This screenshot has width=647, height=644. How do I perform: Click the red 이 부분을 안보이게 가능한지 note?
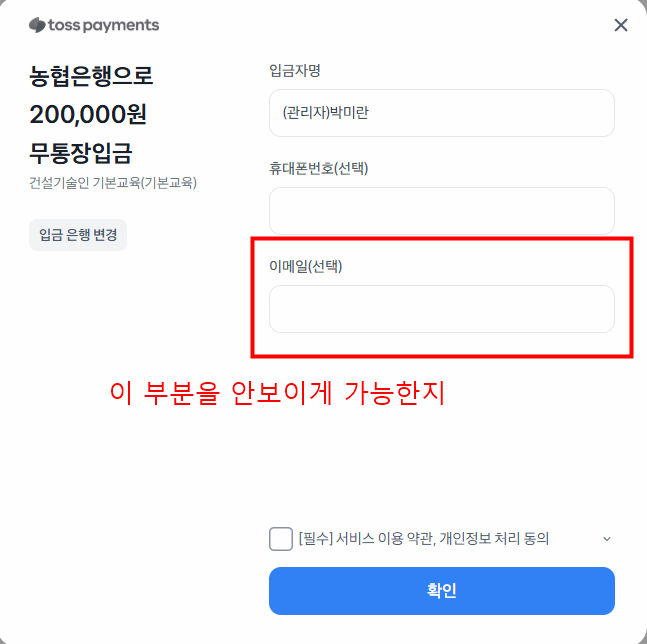tap(276, 393)
